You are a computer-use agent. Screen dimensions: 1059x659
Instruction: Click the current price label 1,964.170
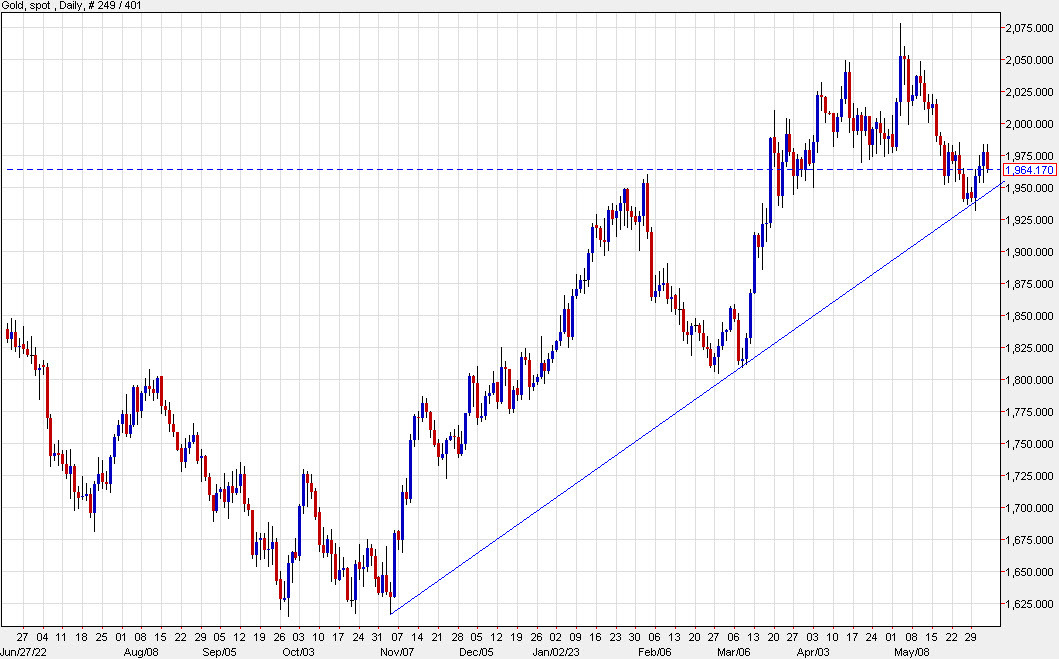click(1030, 170)
